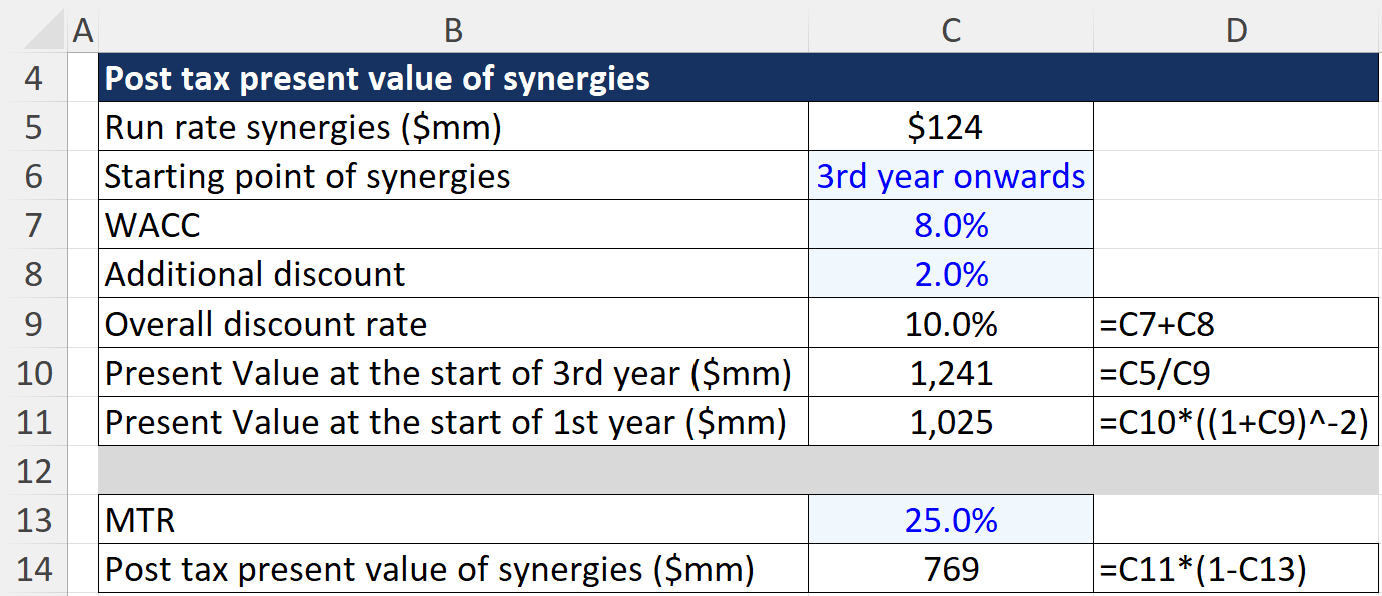
Task: Select column B header
Action: pyautogui.click(x=453, y=30)
